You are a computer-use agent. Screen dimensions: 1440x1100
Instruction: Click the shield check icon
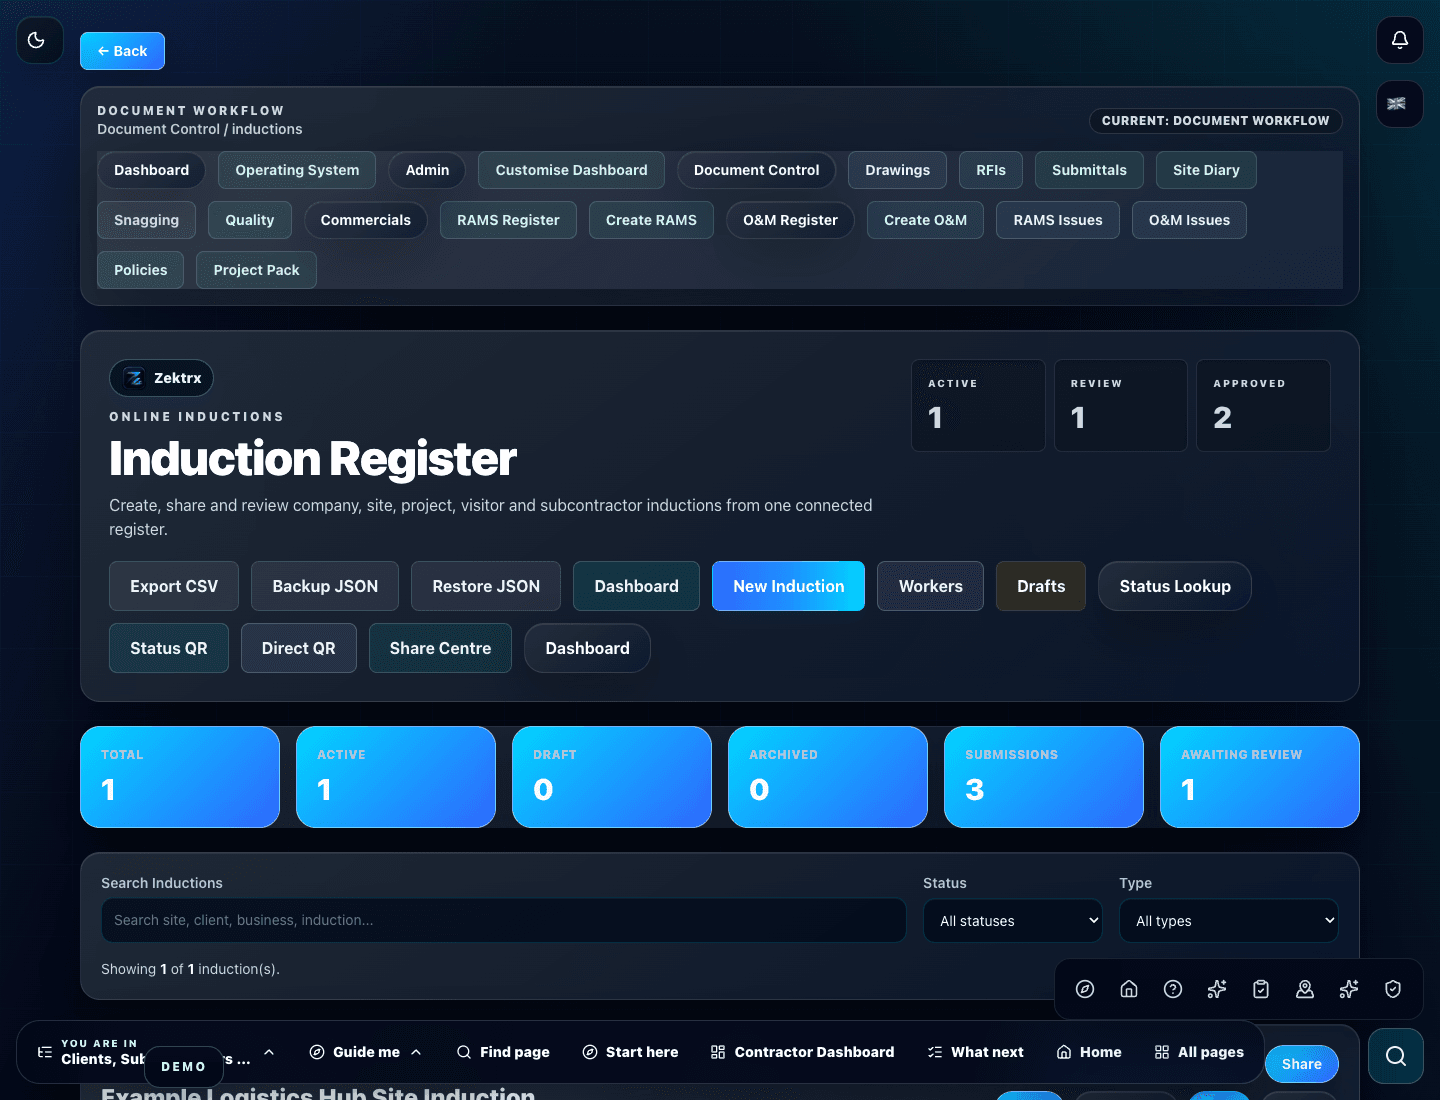1393,989
